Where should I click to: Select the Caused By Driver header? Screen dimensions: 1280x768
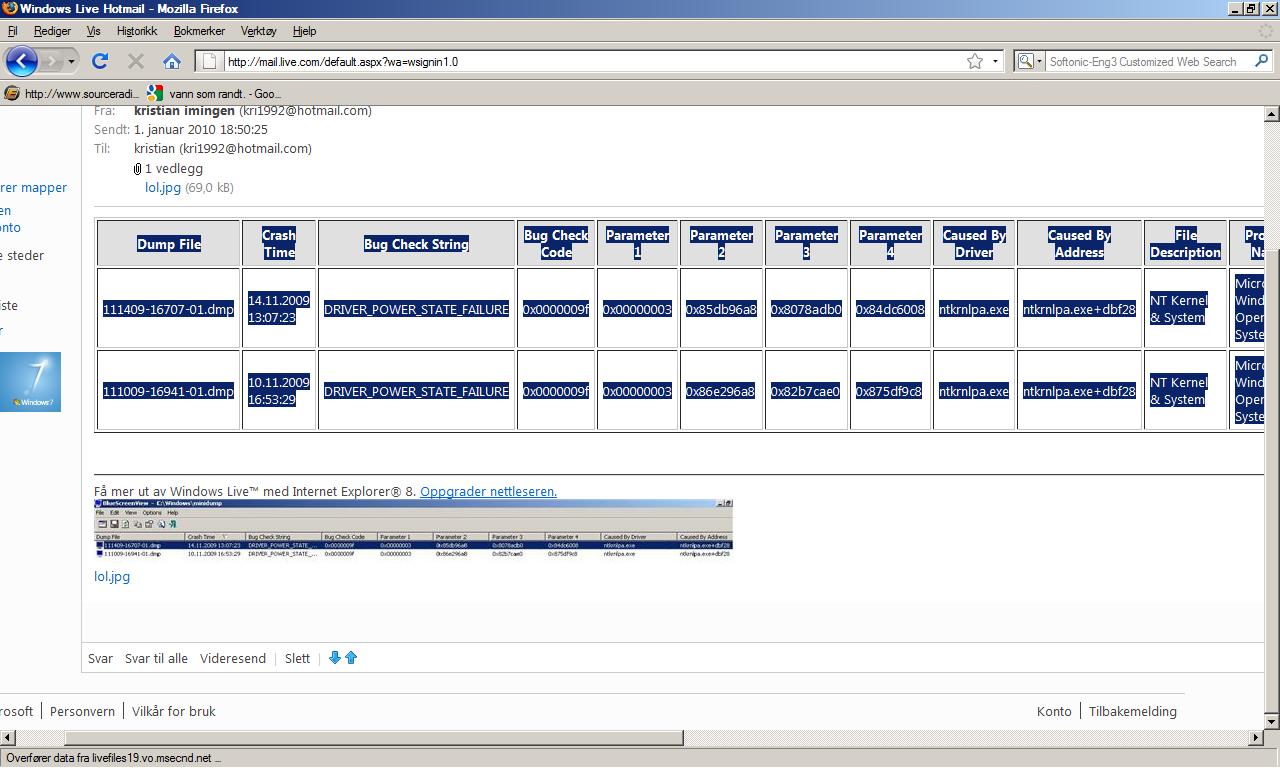click(974, 244)
